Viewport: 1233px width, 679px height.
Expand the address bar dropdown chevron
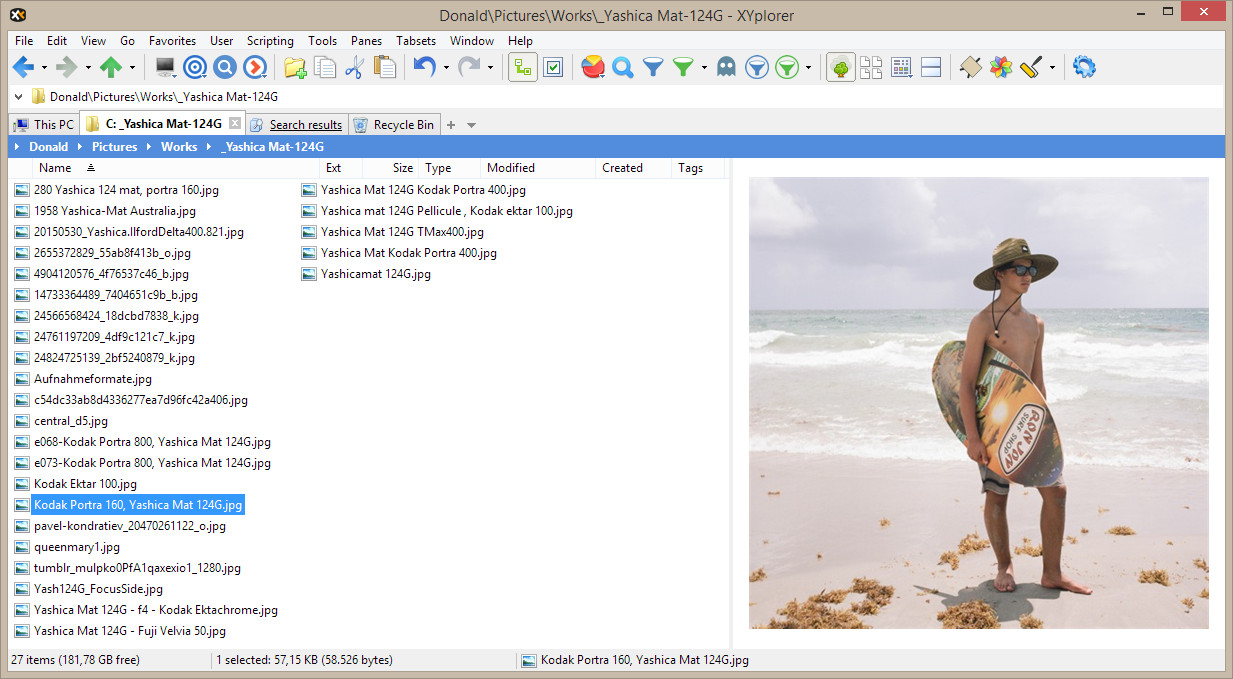(19, 97)
